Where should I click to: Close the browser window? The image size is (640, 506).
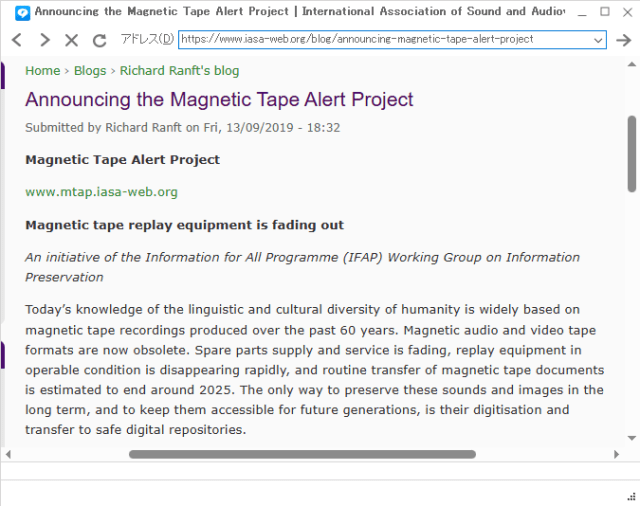(x=627, y=12)
